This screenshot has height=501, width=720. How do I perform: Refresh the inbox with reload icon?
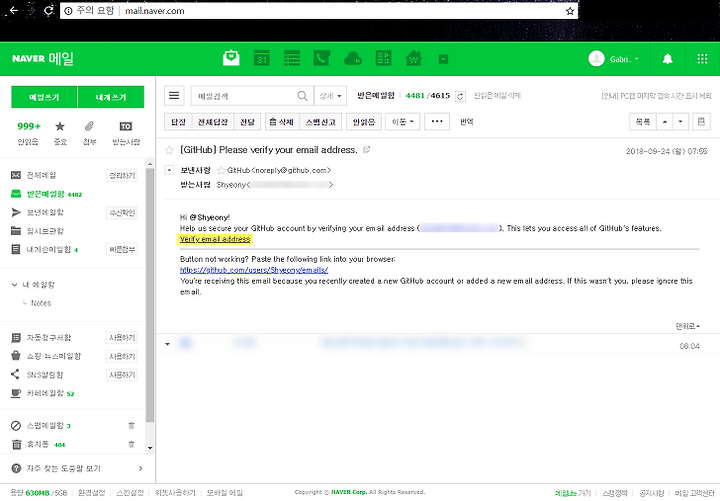click(x=460, y=96)
